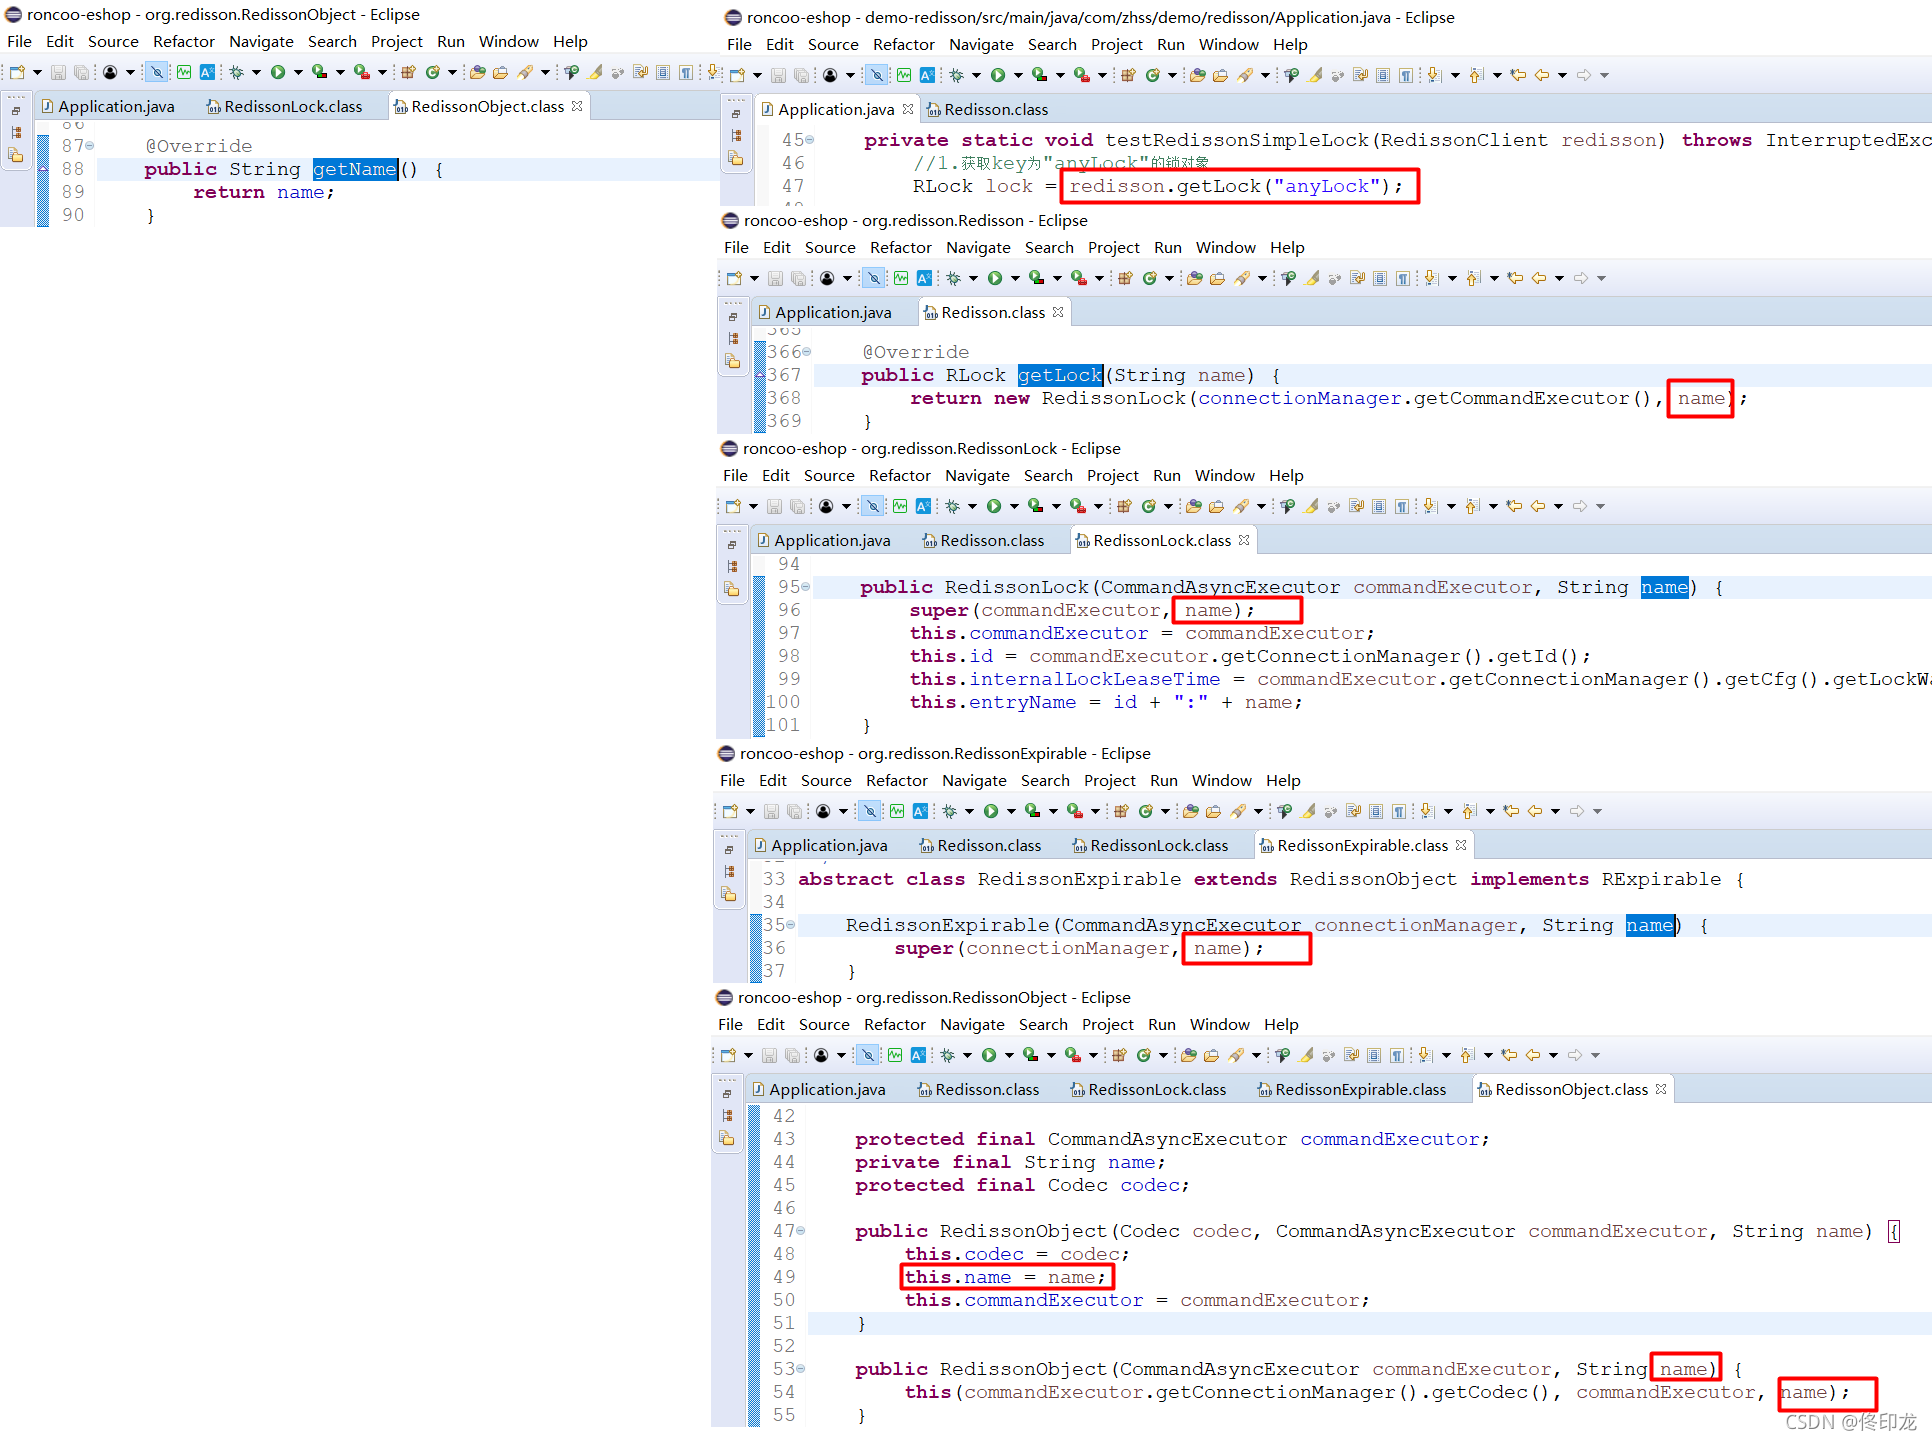The height and width of the screenshot is (1440, 1932).
Task: Collapse fold marker at line 95 constructor
Action: (x=806, y=587)
